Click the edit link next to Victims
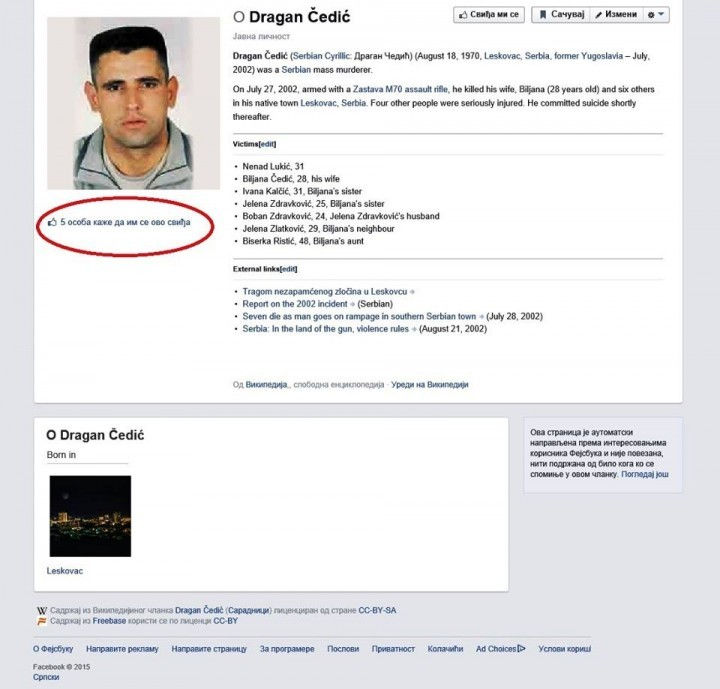The height and width of the screenshot is (689, 720). click(268, 144)
